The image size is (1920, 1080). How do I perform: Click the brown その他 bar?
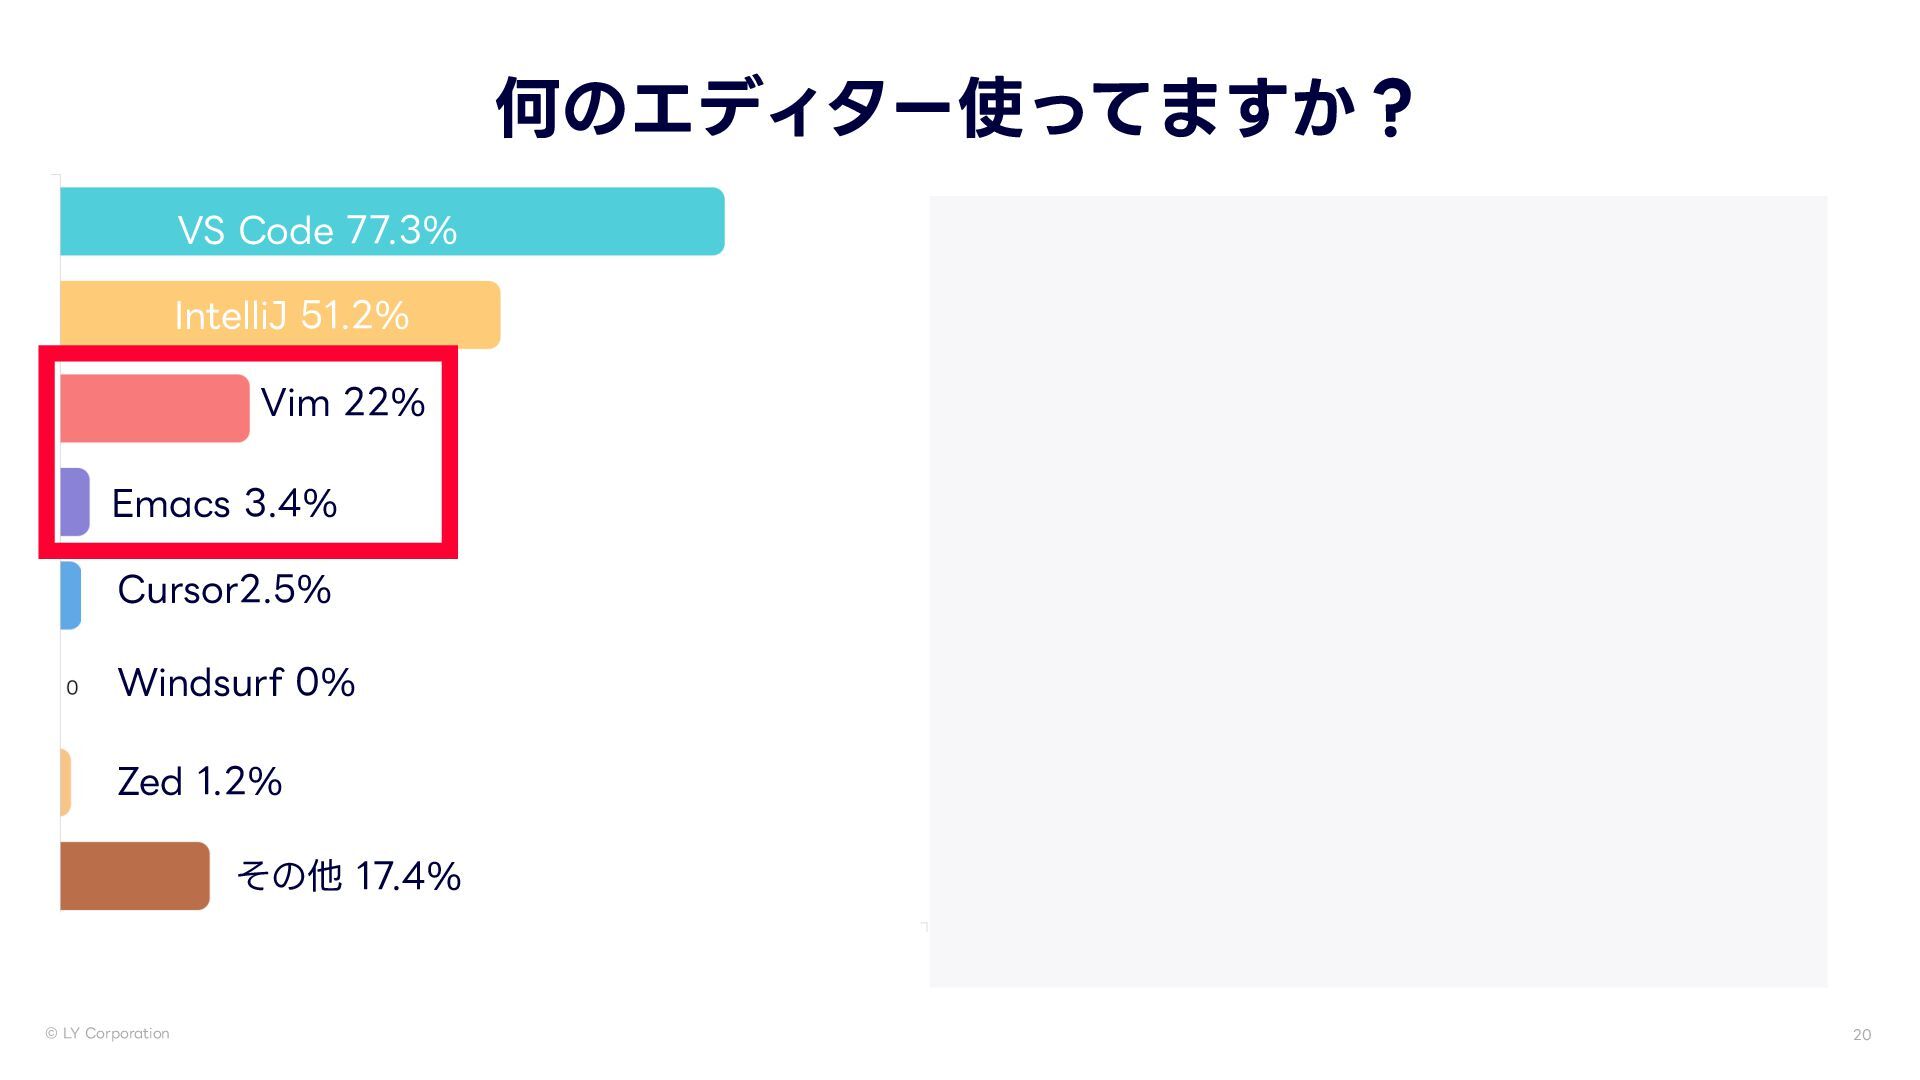coord(135,876)
